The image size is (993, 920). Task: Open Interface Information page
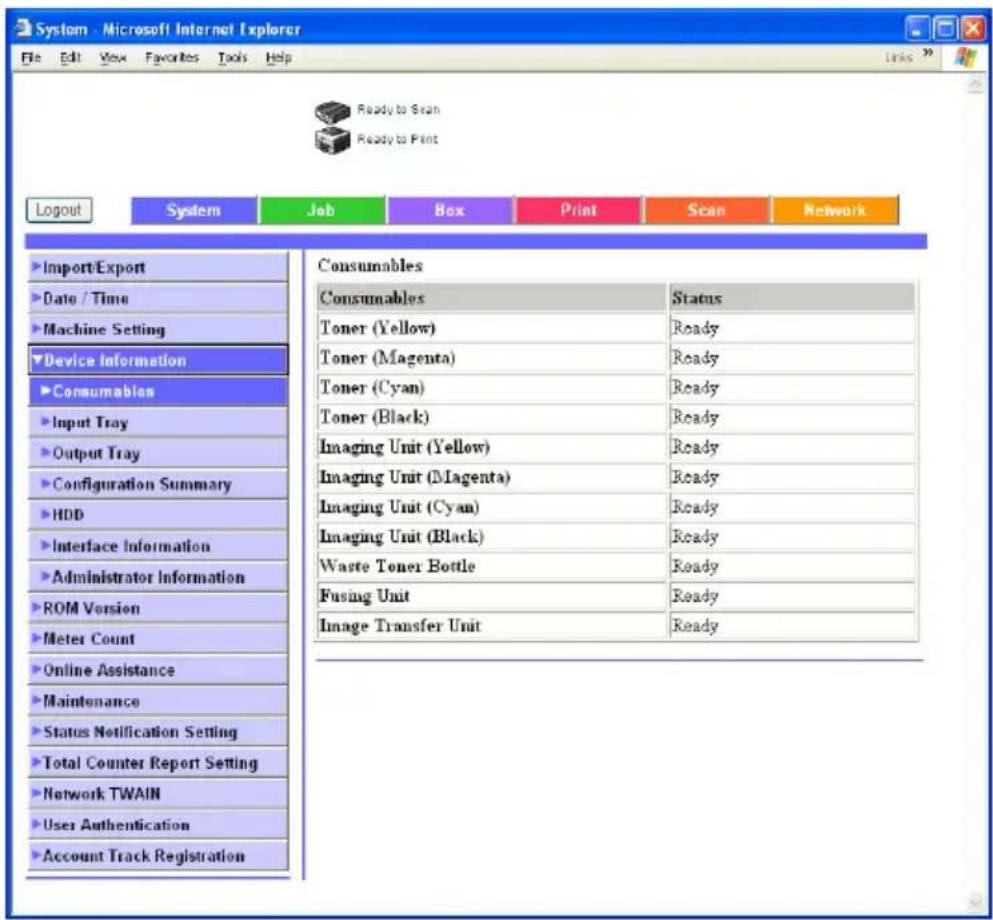pos(158,546)
